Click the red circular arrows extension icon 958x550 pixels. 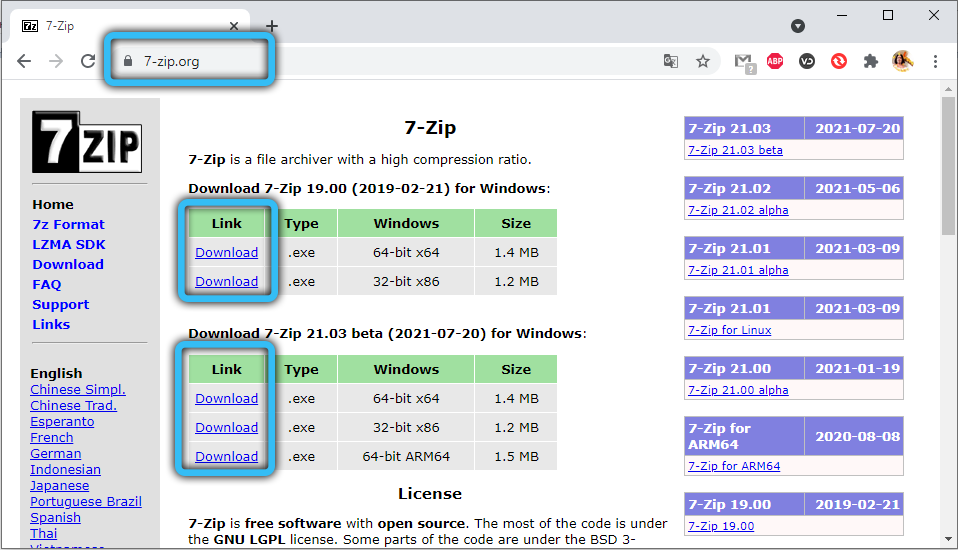(839, 61)
